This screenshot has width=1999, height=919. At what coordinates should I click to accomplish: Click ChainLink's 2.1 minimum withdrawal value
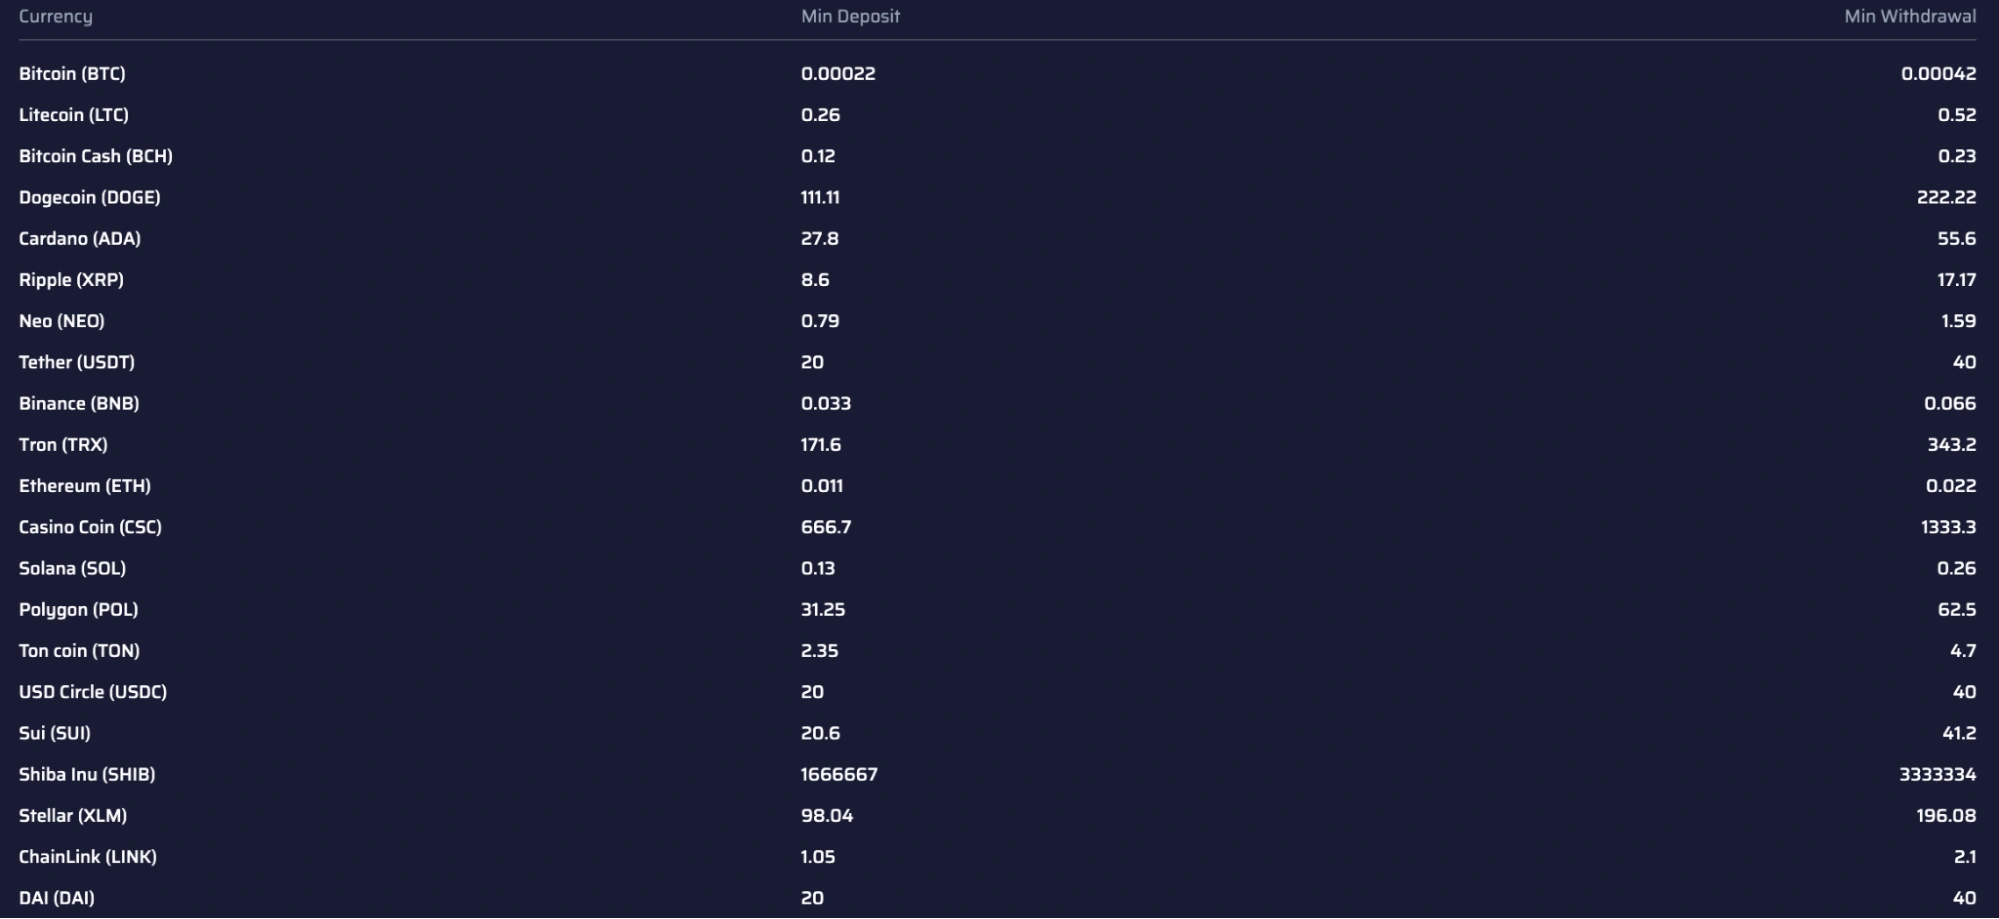(x=1964, y=857)
